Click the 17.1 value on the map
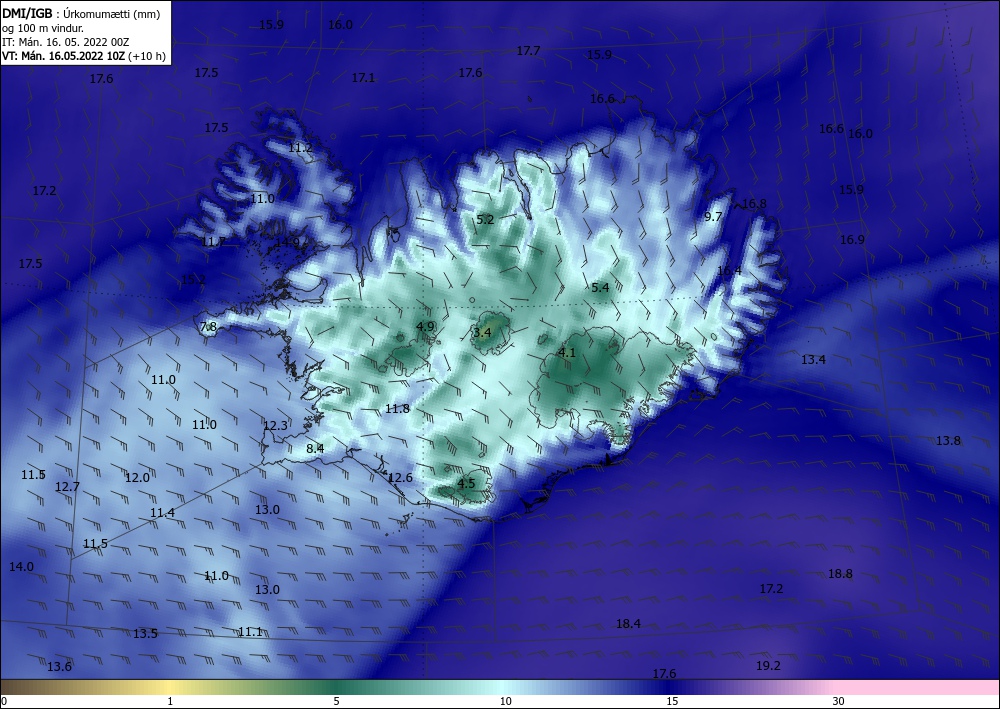 (x=363, y=78)
